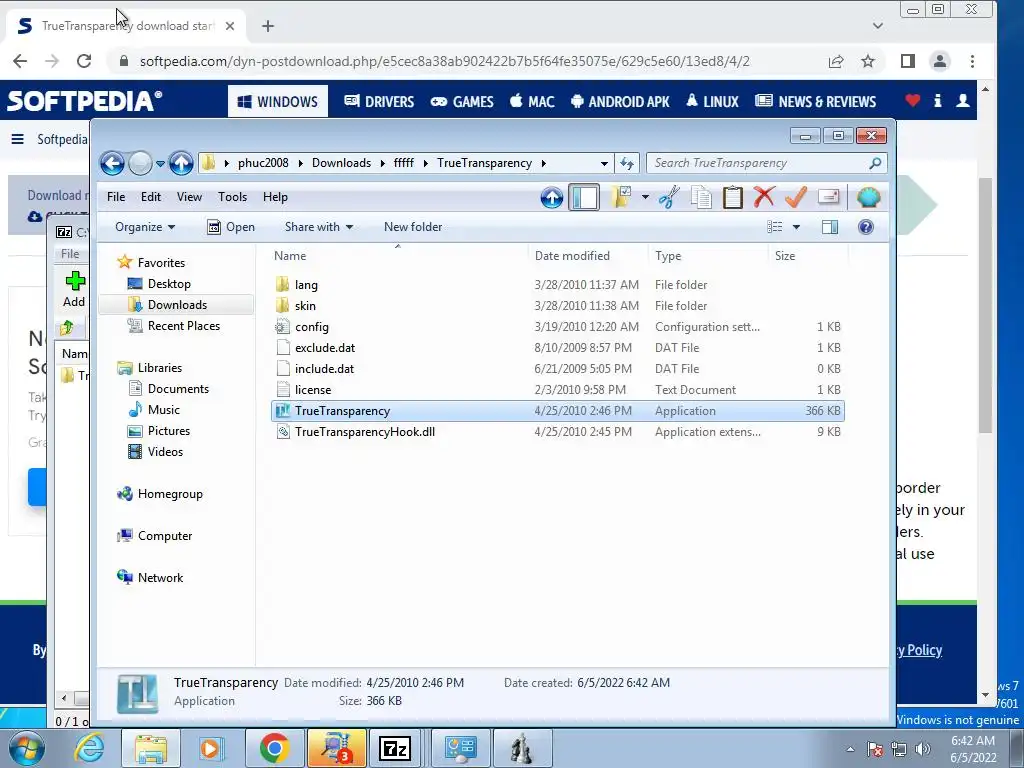Click the folder options toolbar icon
This screenshot has width=1024, height=768.
621,197
